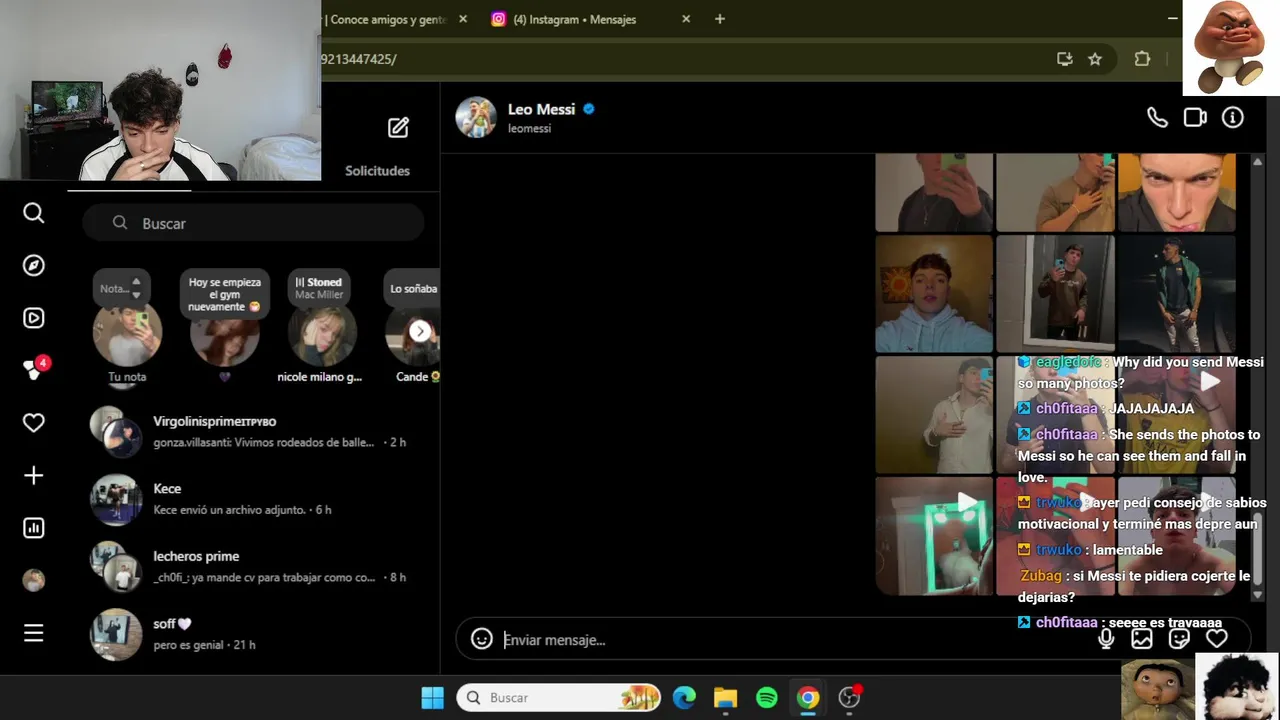Close the Instagram Mensajes tab
This screenshot has width=1280, height=720.
pyautogui.click(x=686, y=19)
